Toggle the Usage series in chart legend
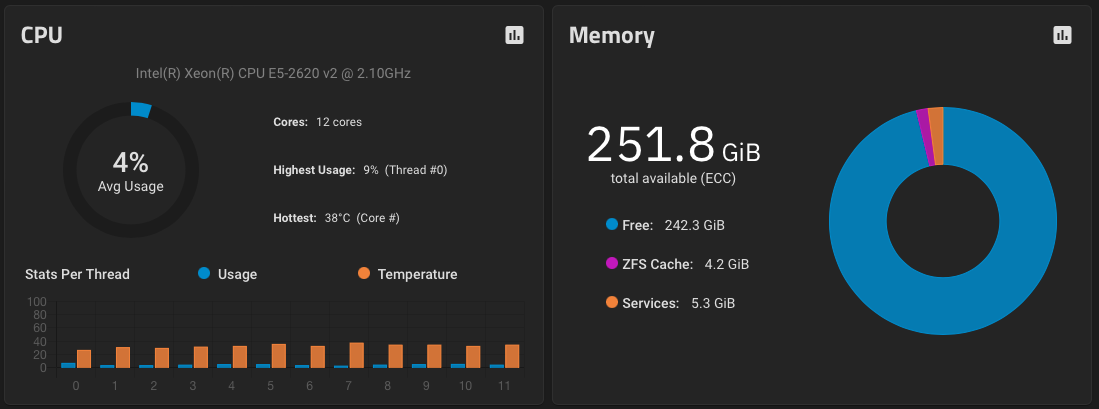The height and width of the screenshot is (409, 1099). [228, 274]
